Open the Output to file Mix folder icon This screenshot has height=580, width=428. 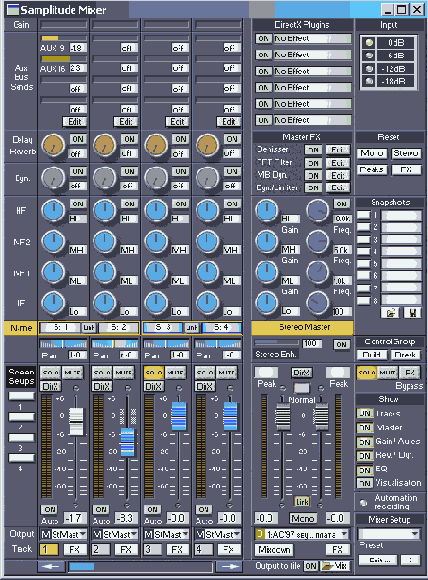[x=336, y=566]
